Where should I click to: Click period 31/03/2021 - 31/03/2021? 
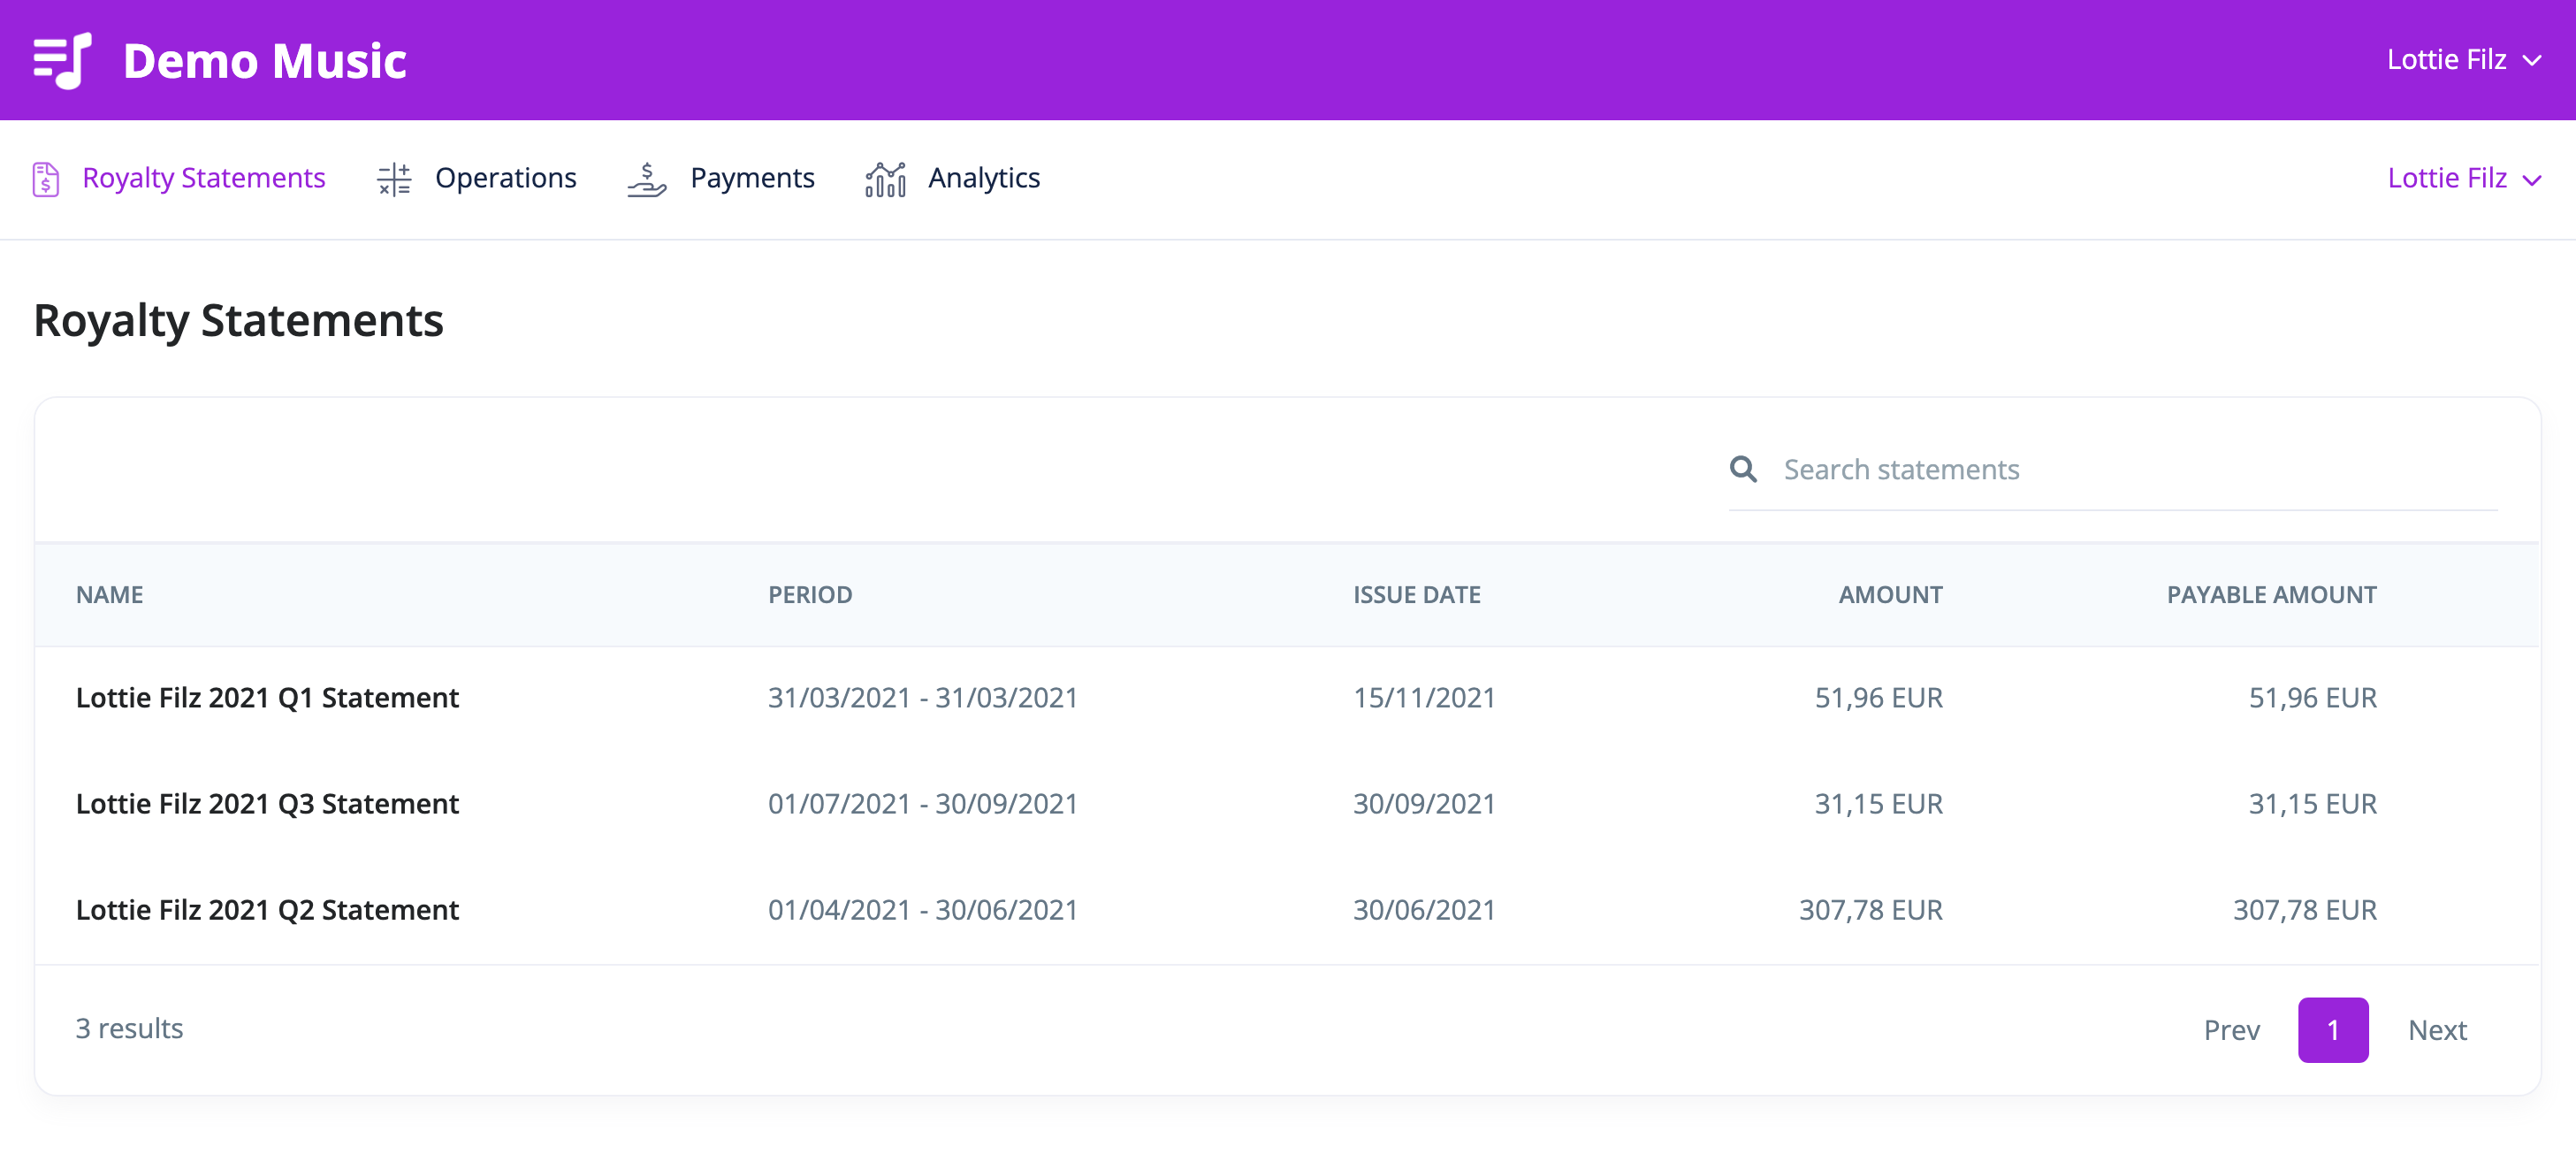922,697
